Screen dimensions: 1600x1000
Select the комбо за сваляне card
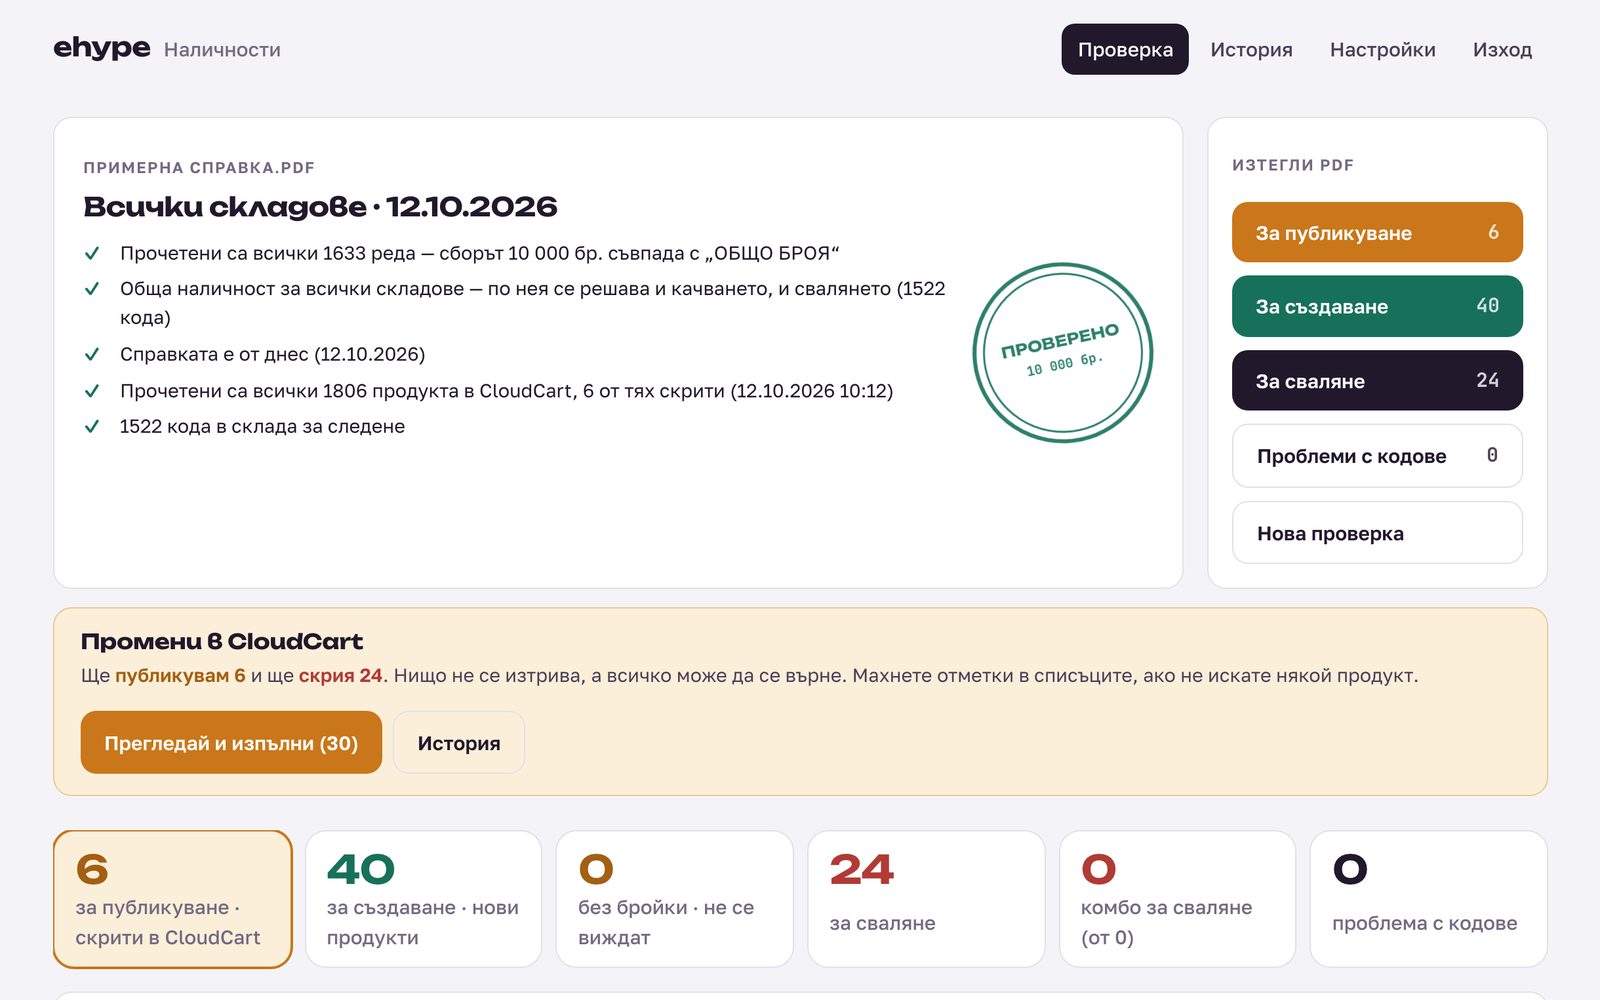(x=1177, y=899)
